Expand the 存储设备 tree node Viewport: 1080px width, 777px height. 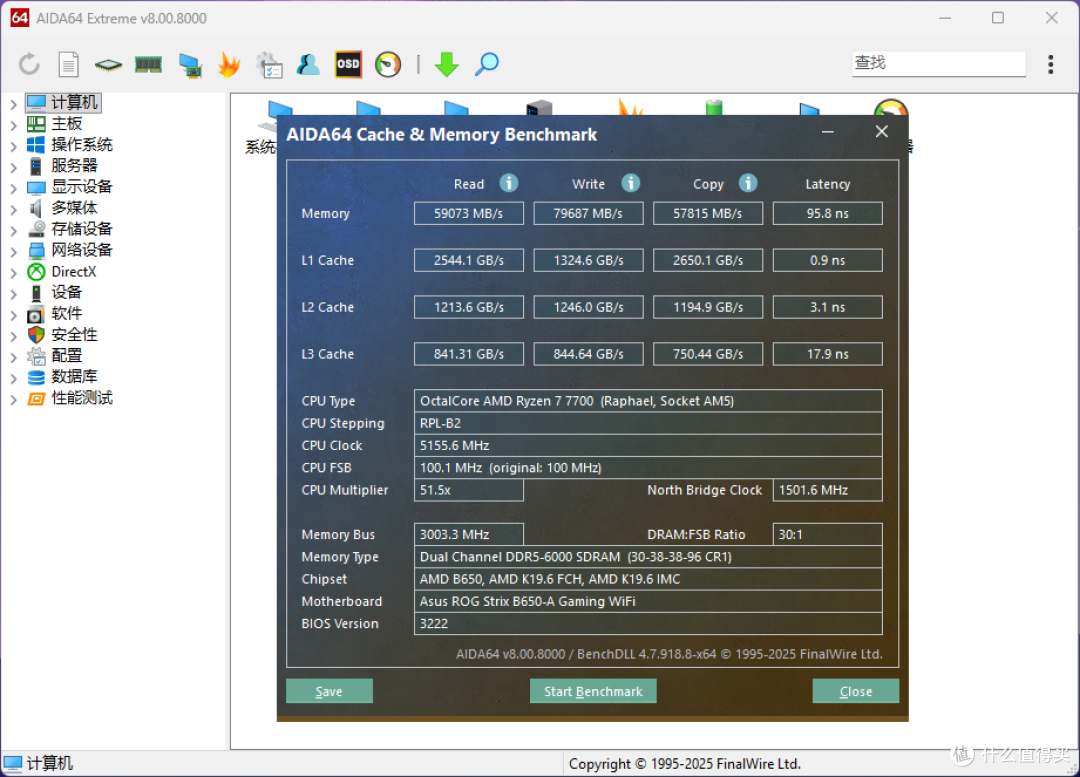tap(13, 230)
